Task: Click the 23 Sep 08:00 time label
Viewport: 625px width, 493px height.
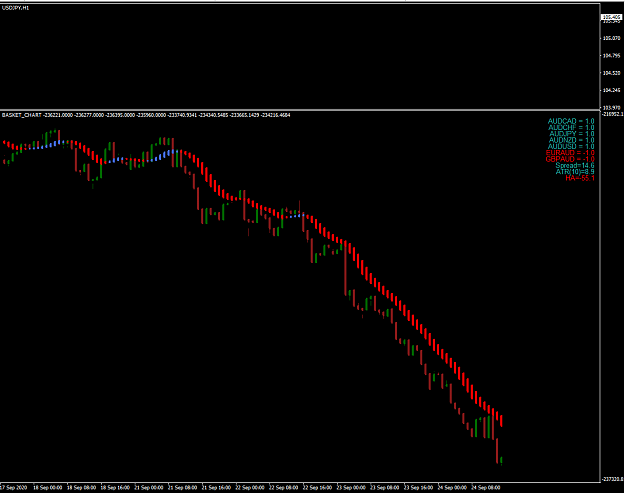Action: pos(385,487)
